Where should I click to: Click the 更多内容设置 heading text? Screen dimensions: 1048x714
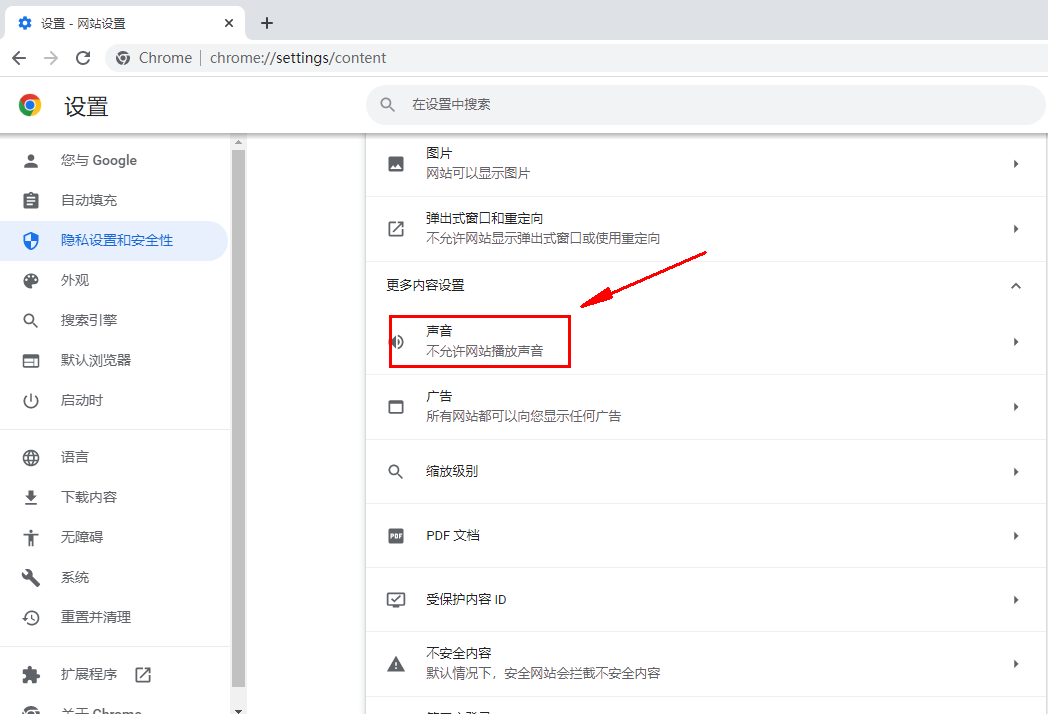[425, 285]
